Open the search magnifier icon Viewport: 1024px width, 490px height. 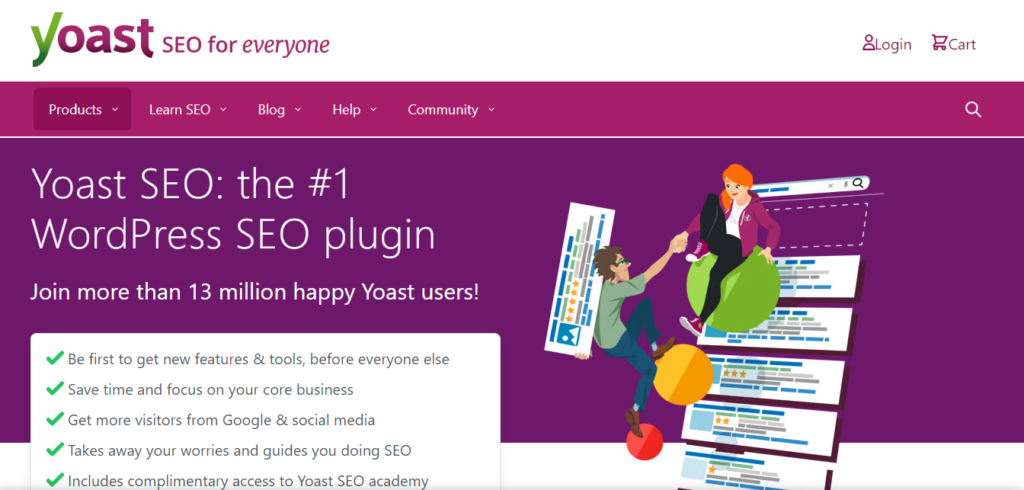coord(973,110)
